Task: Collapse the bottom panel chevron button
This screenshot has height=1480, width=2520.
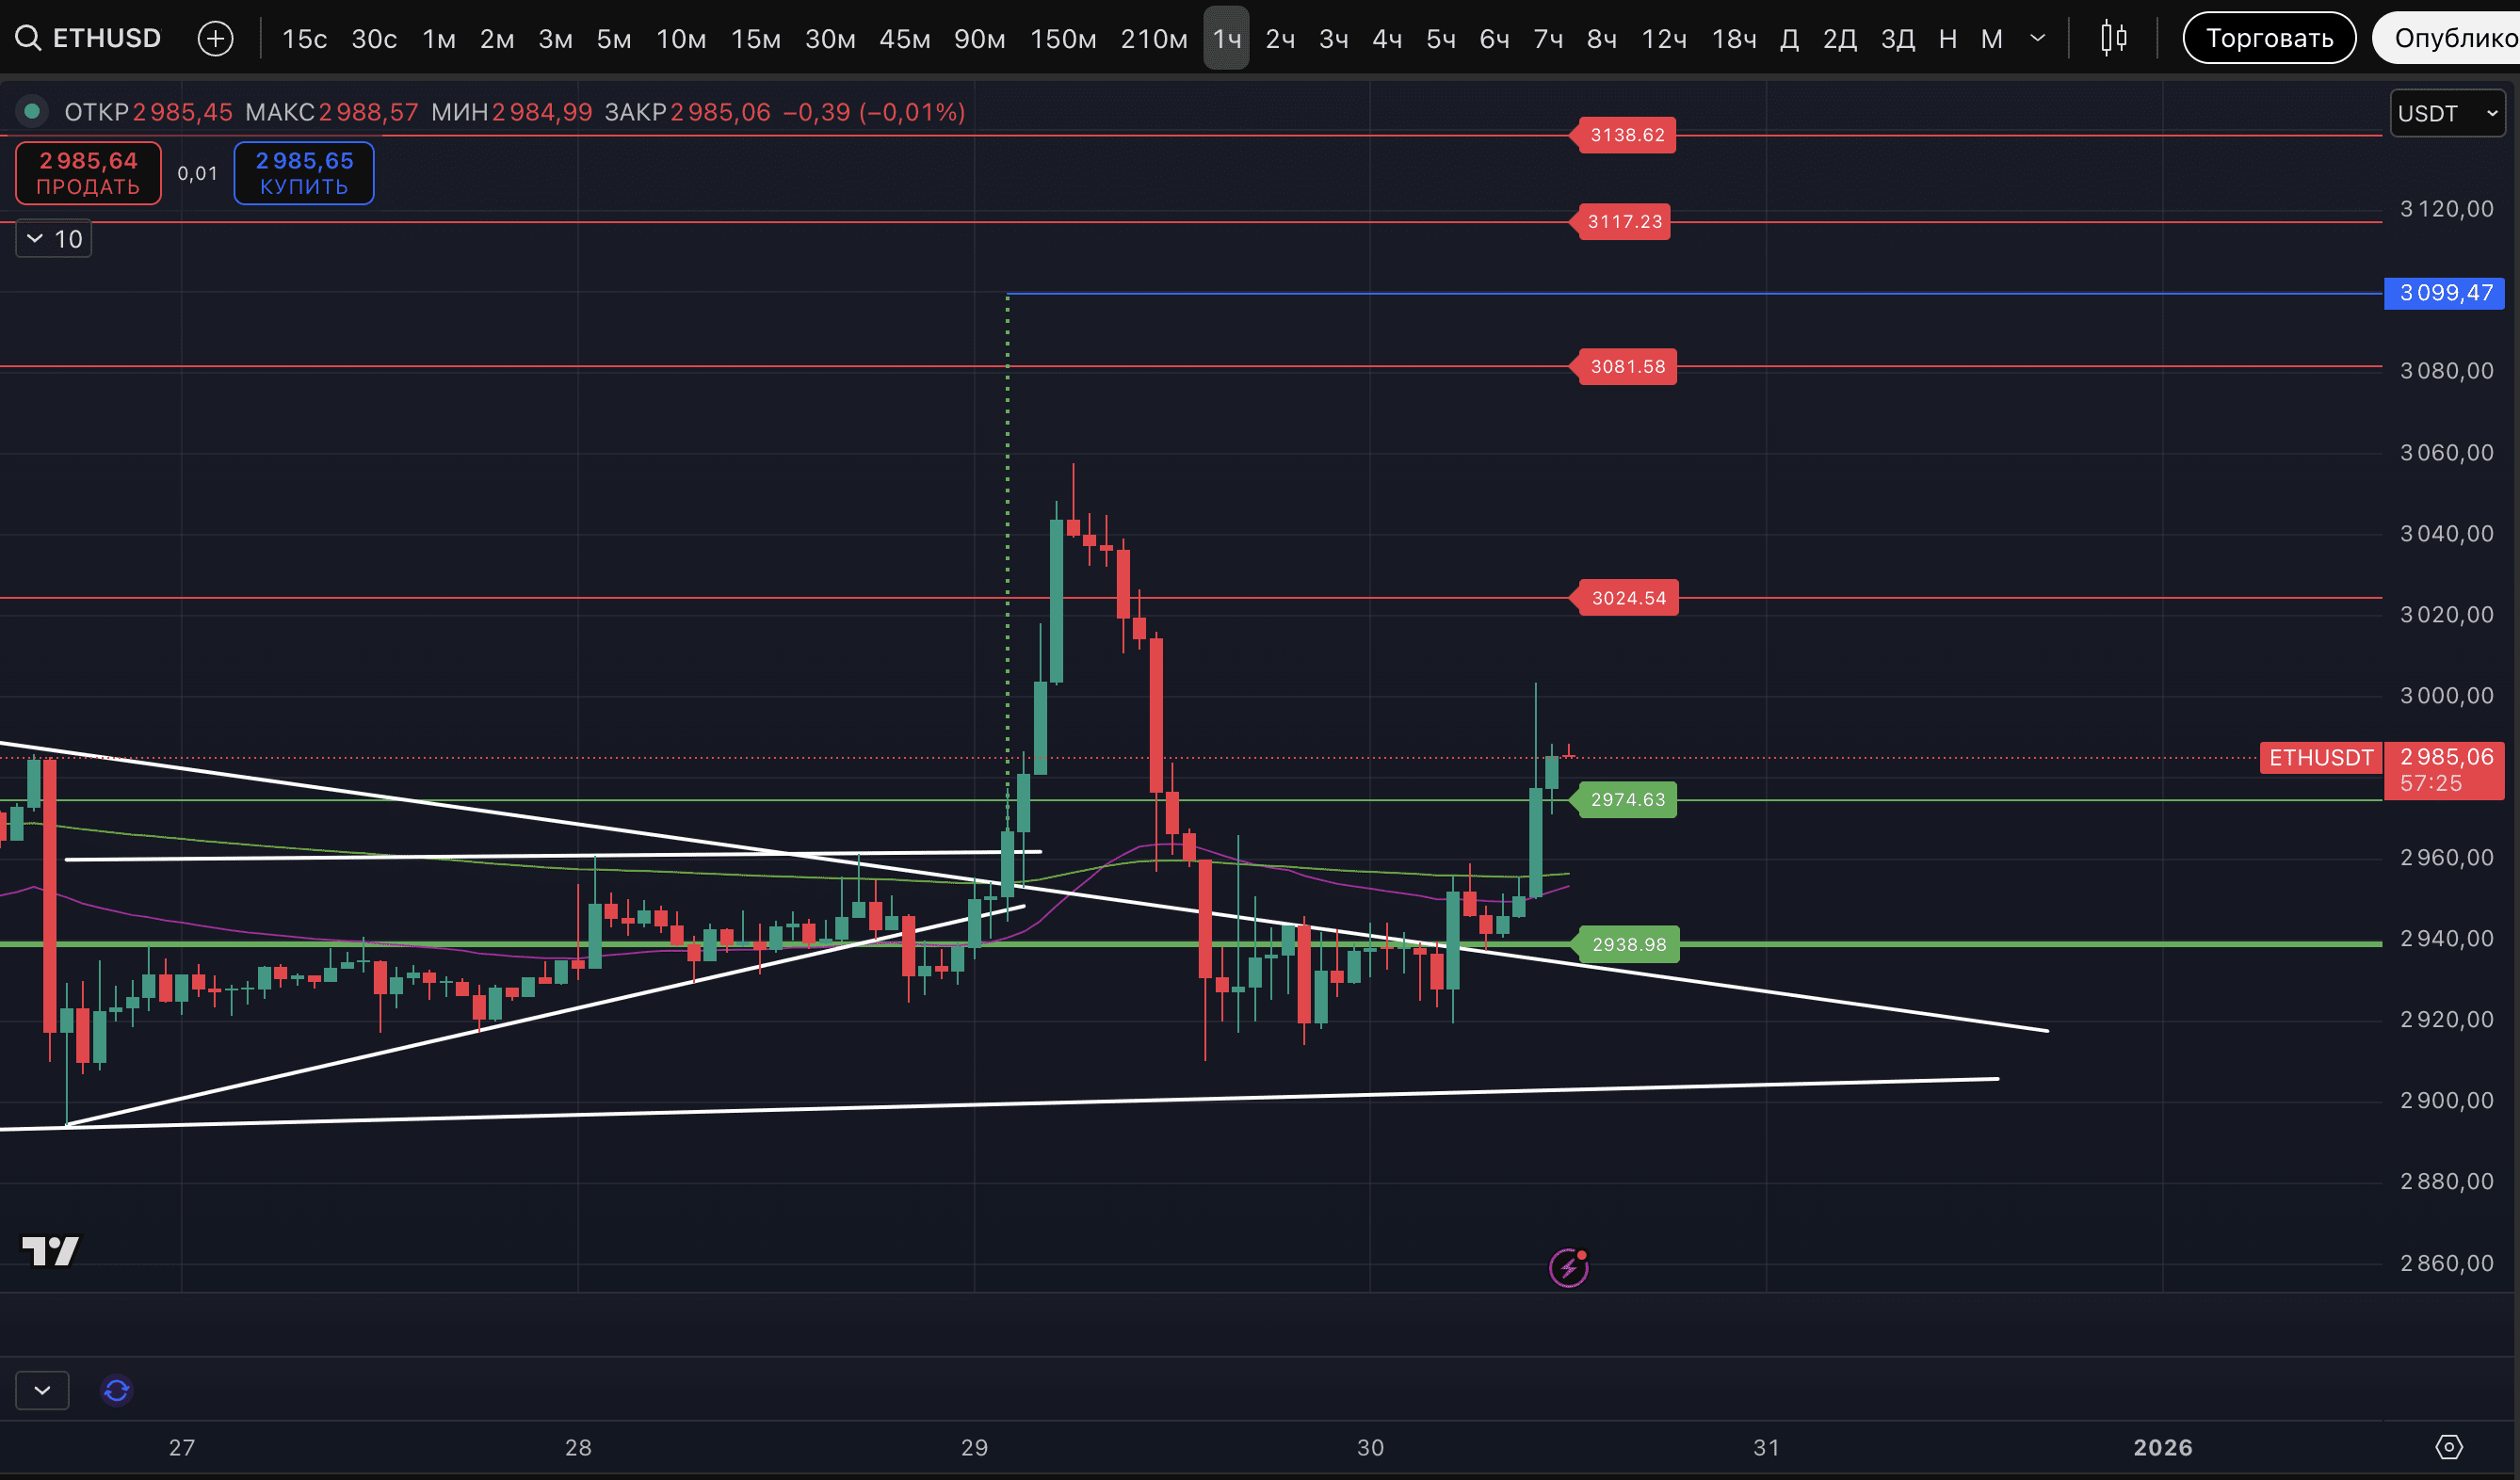Action: 42,1390
